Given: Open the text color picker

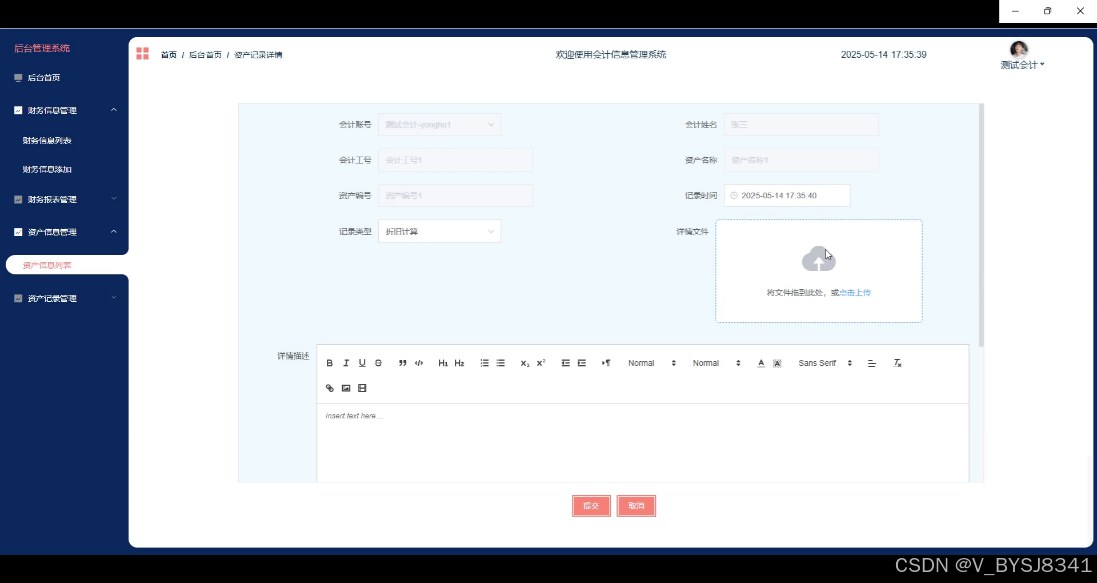Looking at the screenshot, I should click(x=760, y=363).
